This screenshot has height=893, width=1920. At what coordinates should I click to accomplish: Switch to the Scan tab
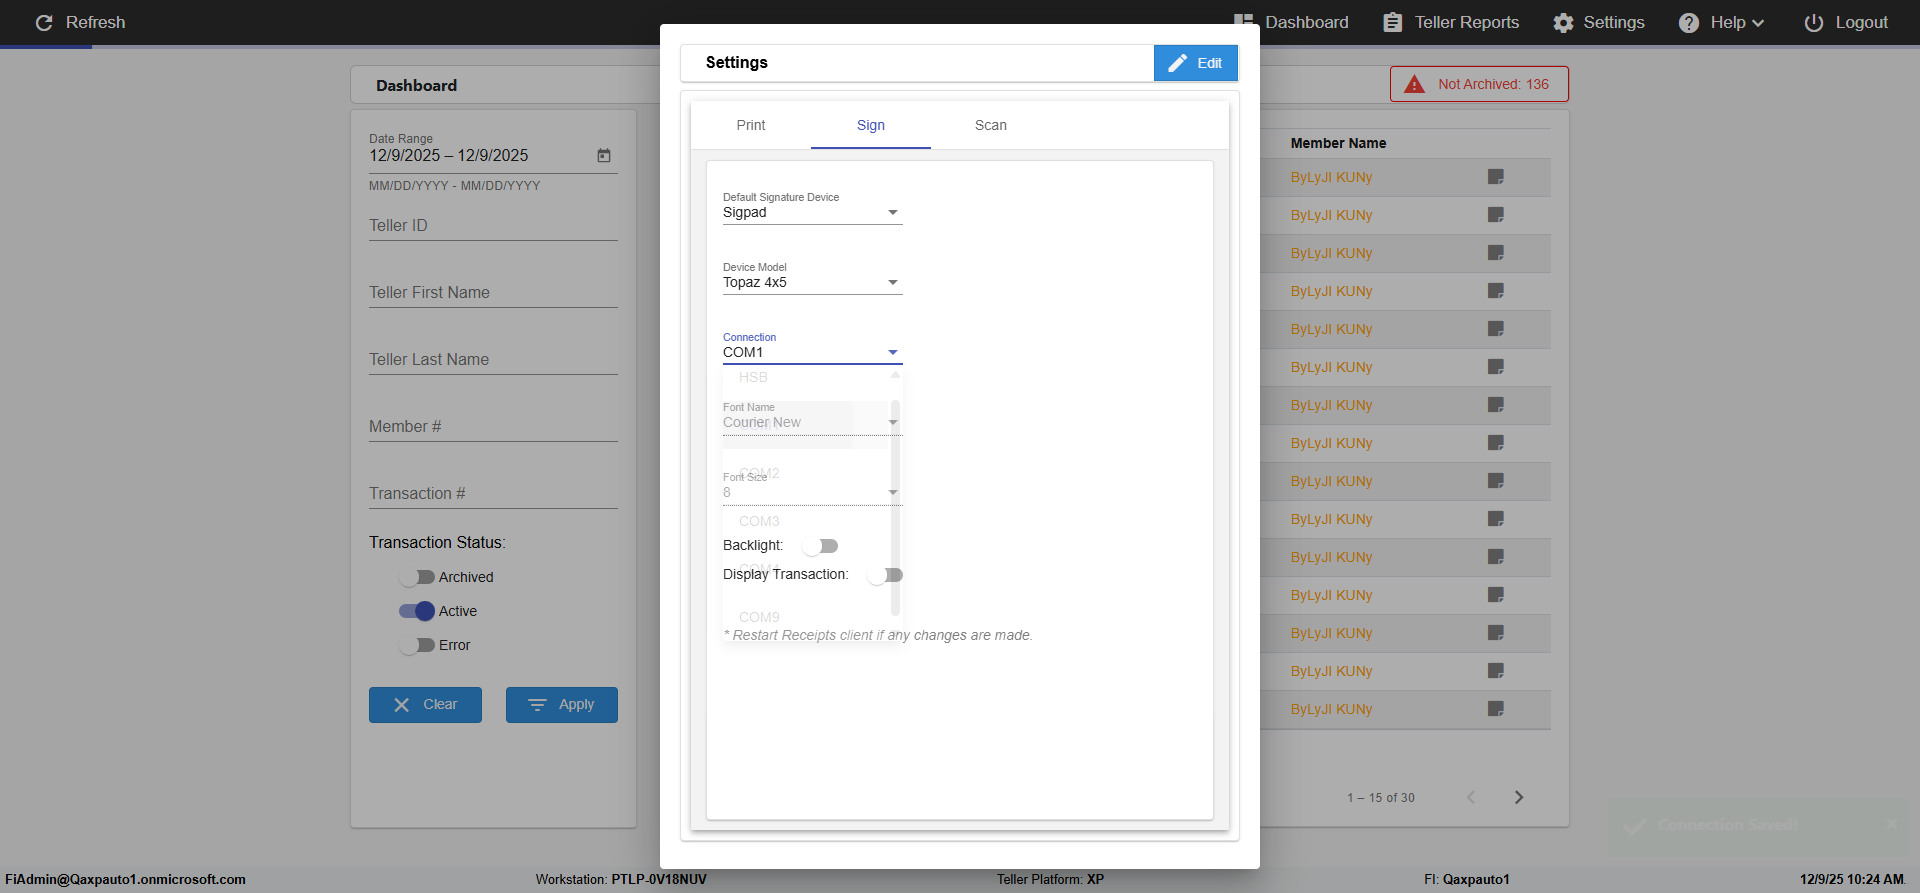point(991,125)
